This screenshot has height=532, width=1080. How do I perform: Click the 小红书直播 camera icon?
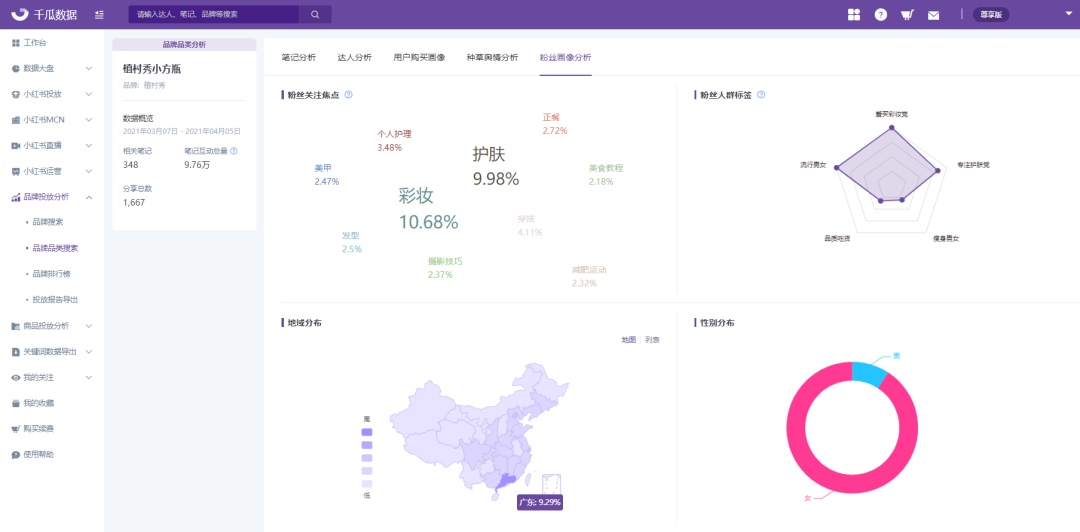point(15,145)
